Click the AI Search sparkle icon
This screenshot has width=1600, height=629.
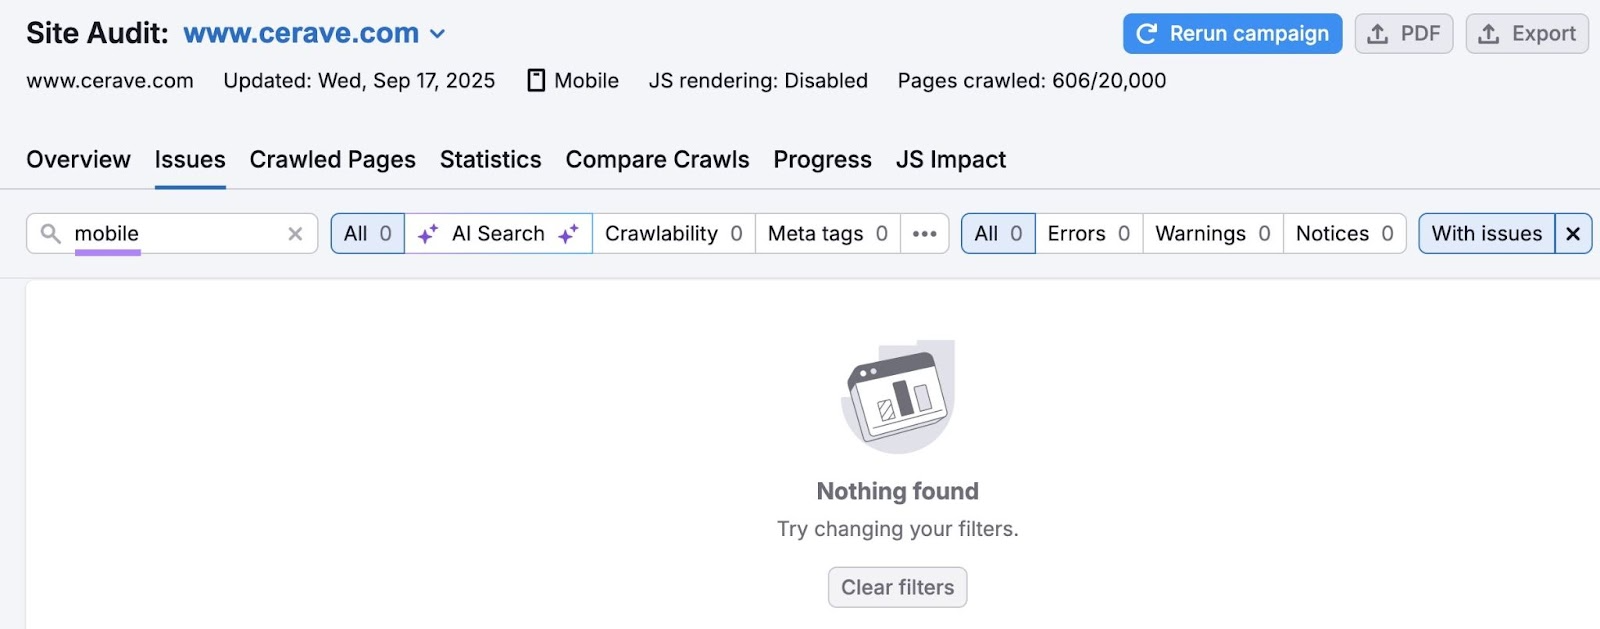[x=430, y=233]
